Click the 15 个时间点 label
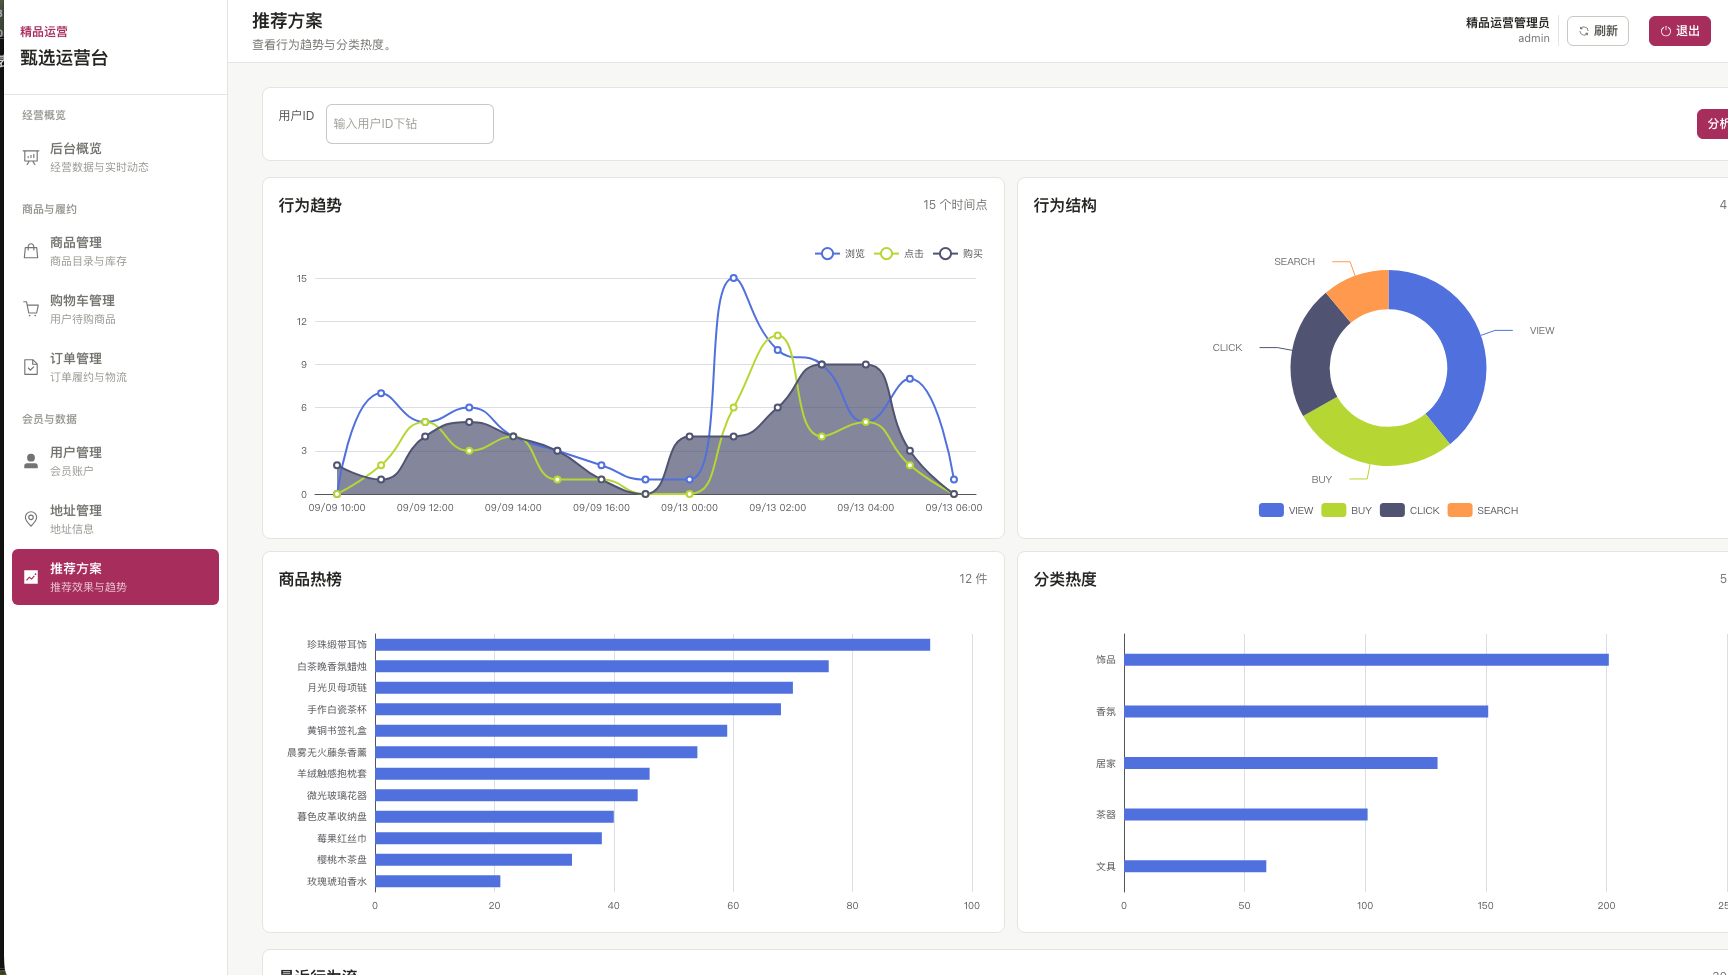Screen dimensions: 1728x975 click(x=955, y=205)
